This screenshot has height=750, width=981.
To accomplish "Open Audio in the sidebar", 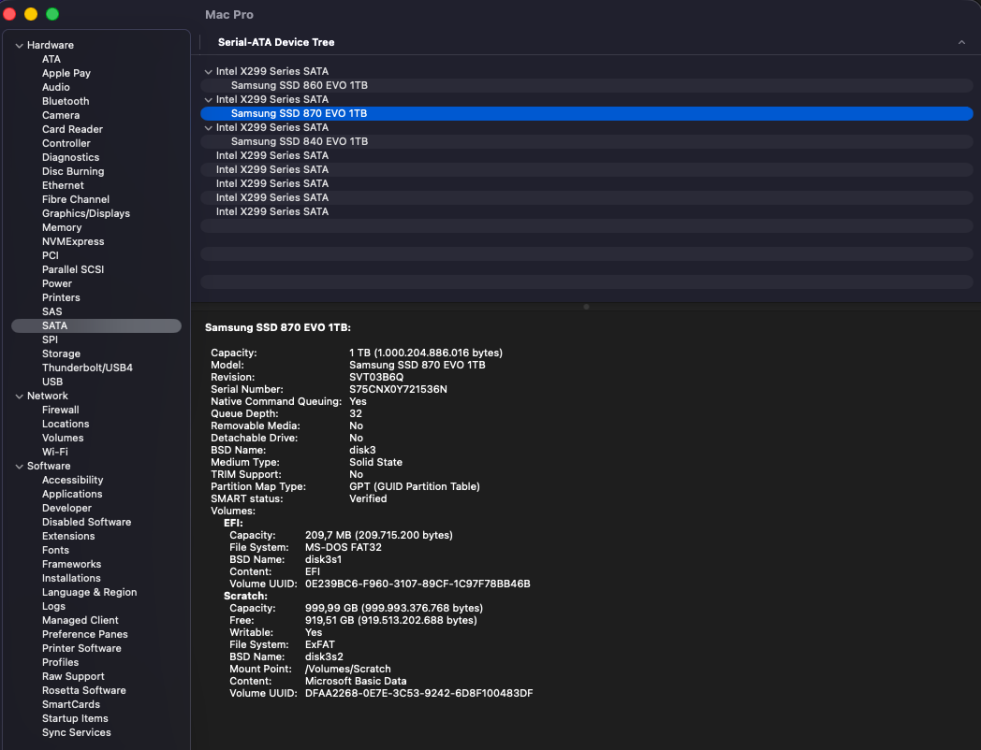I will (x=56, y=87).
